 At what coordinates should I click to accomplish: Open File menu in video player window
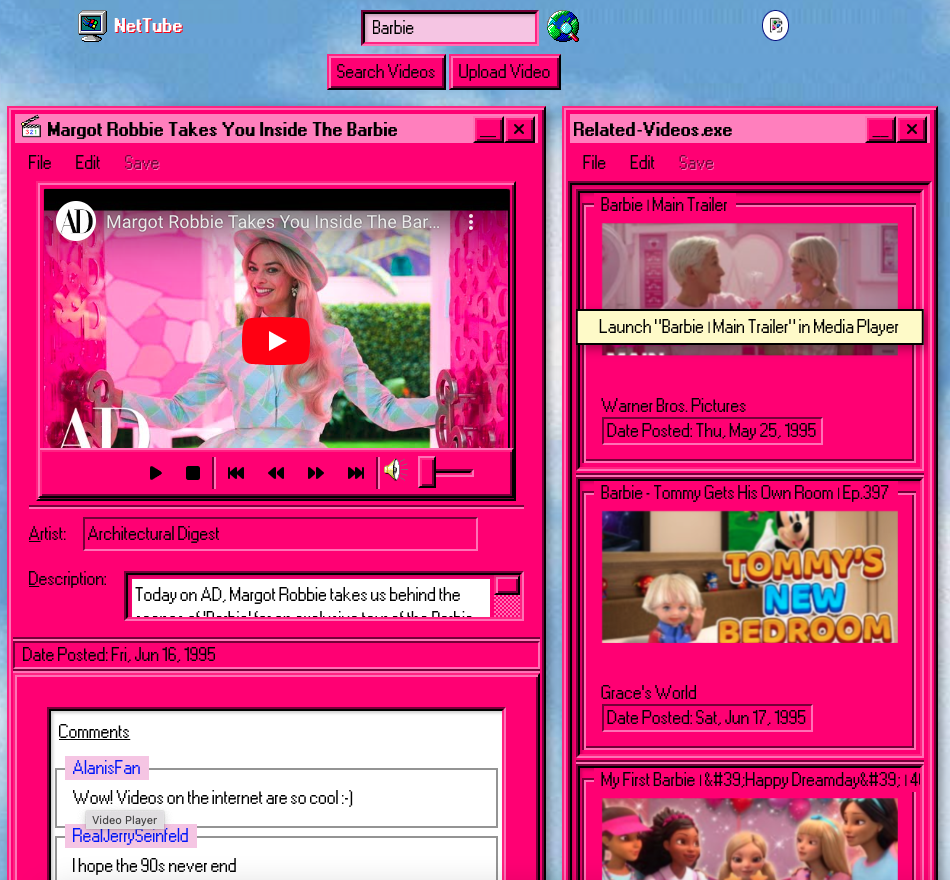[39, 162]
